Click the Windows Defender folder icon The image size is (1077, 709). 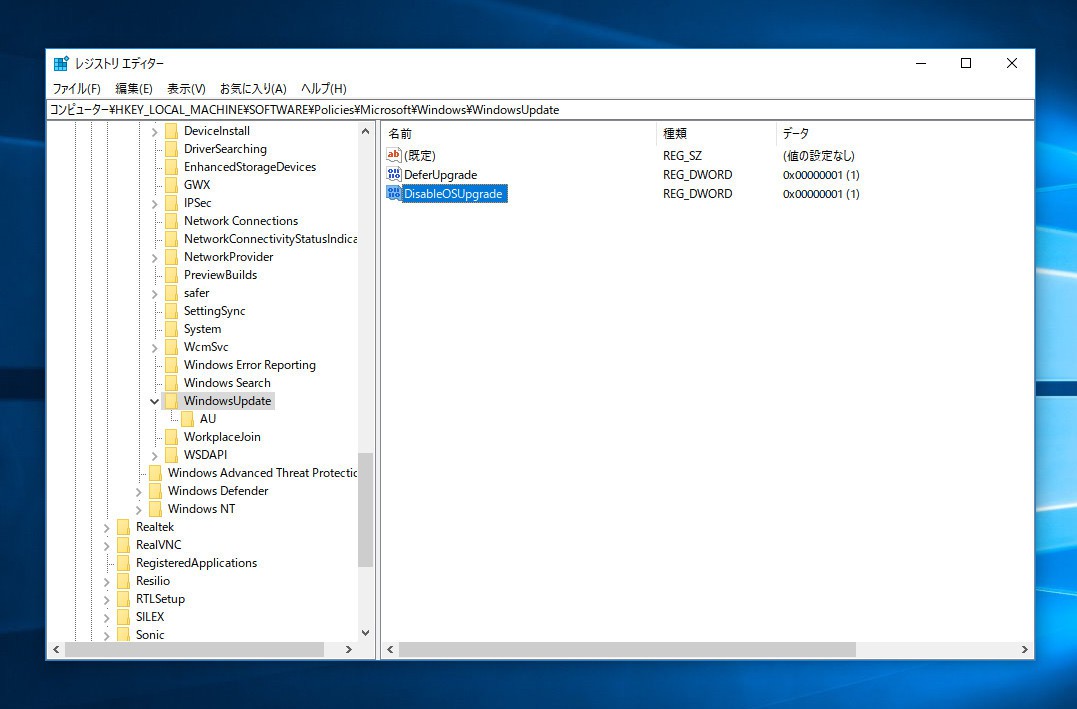pos(155,491)
